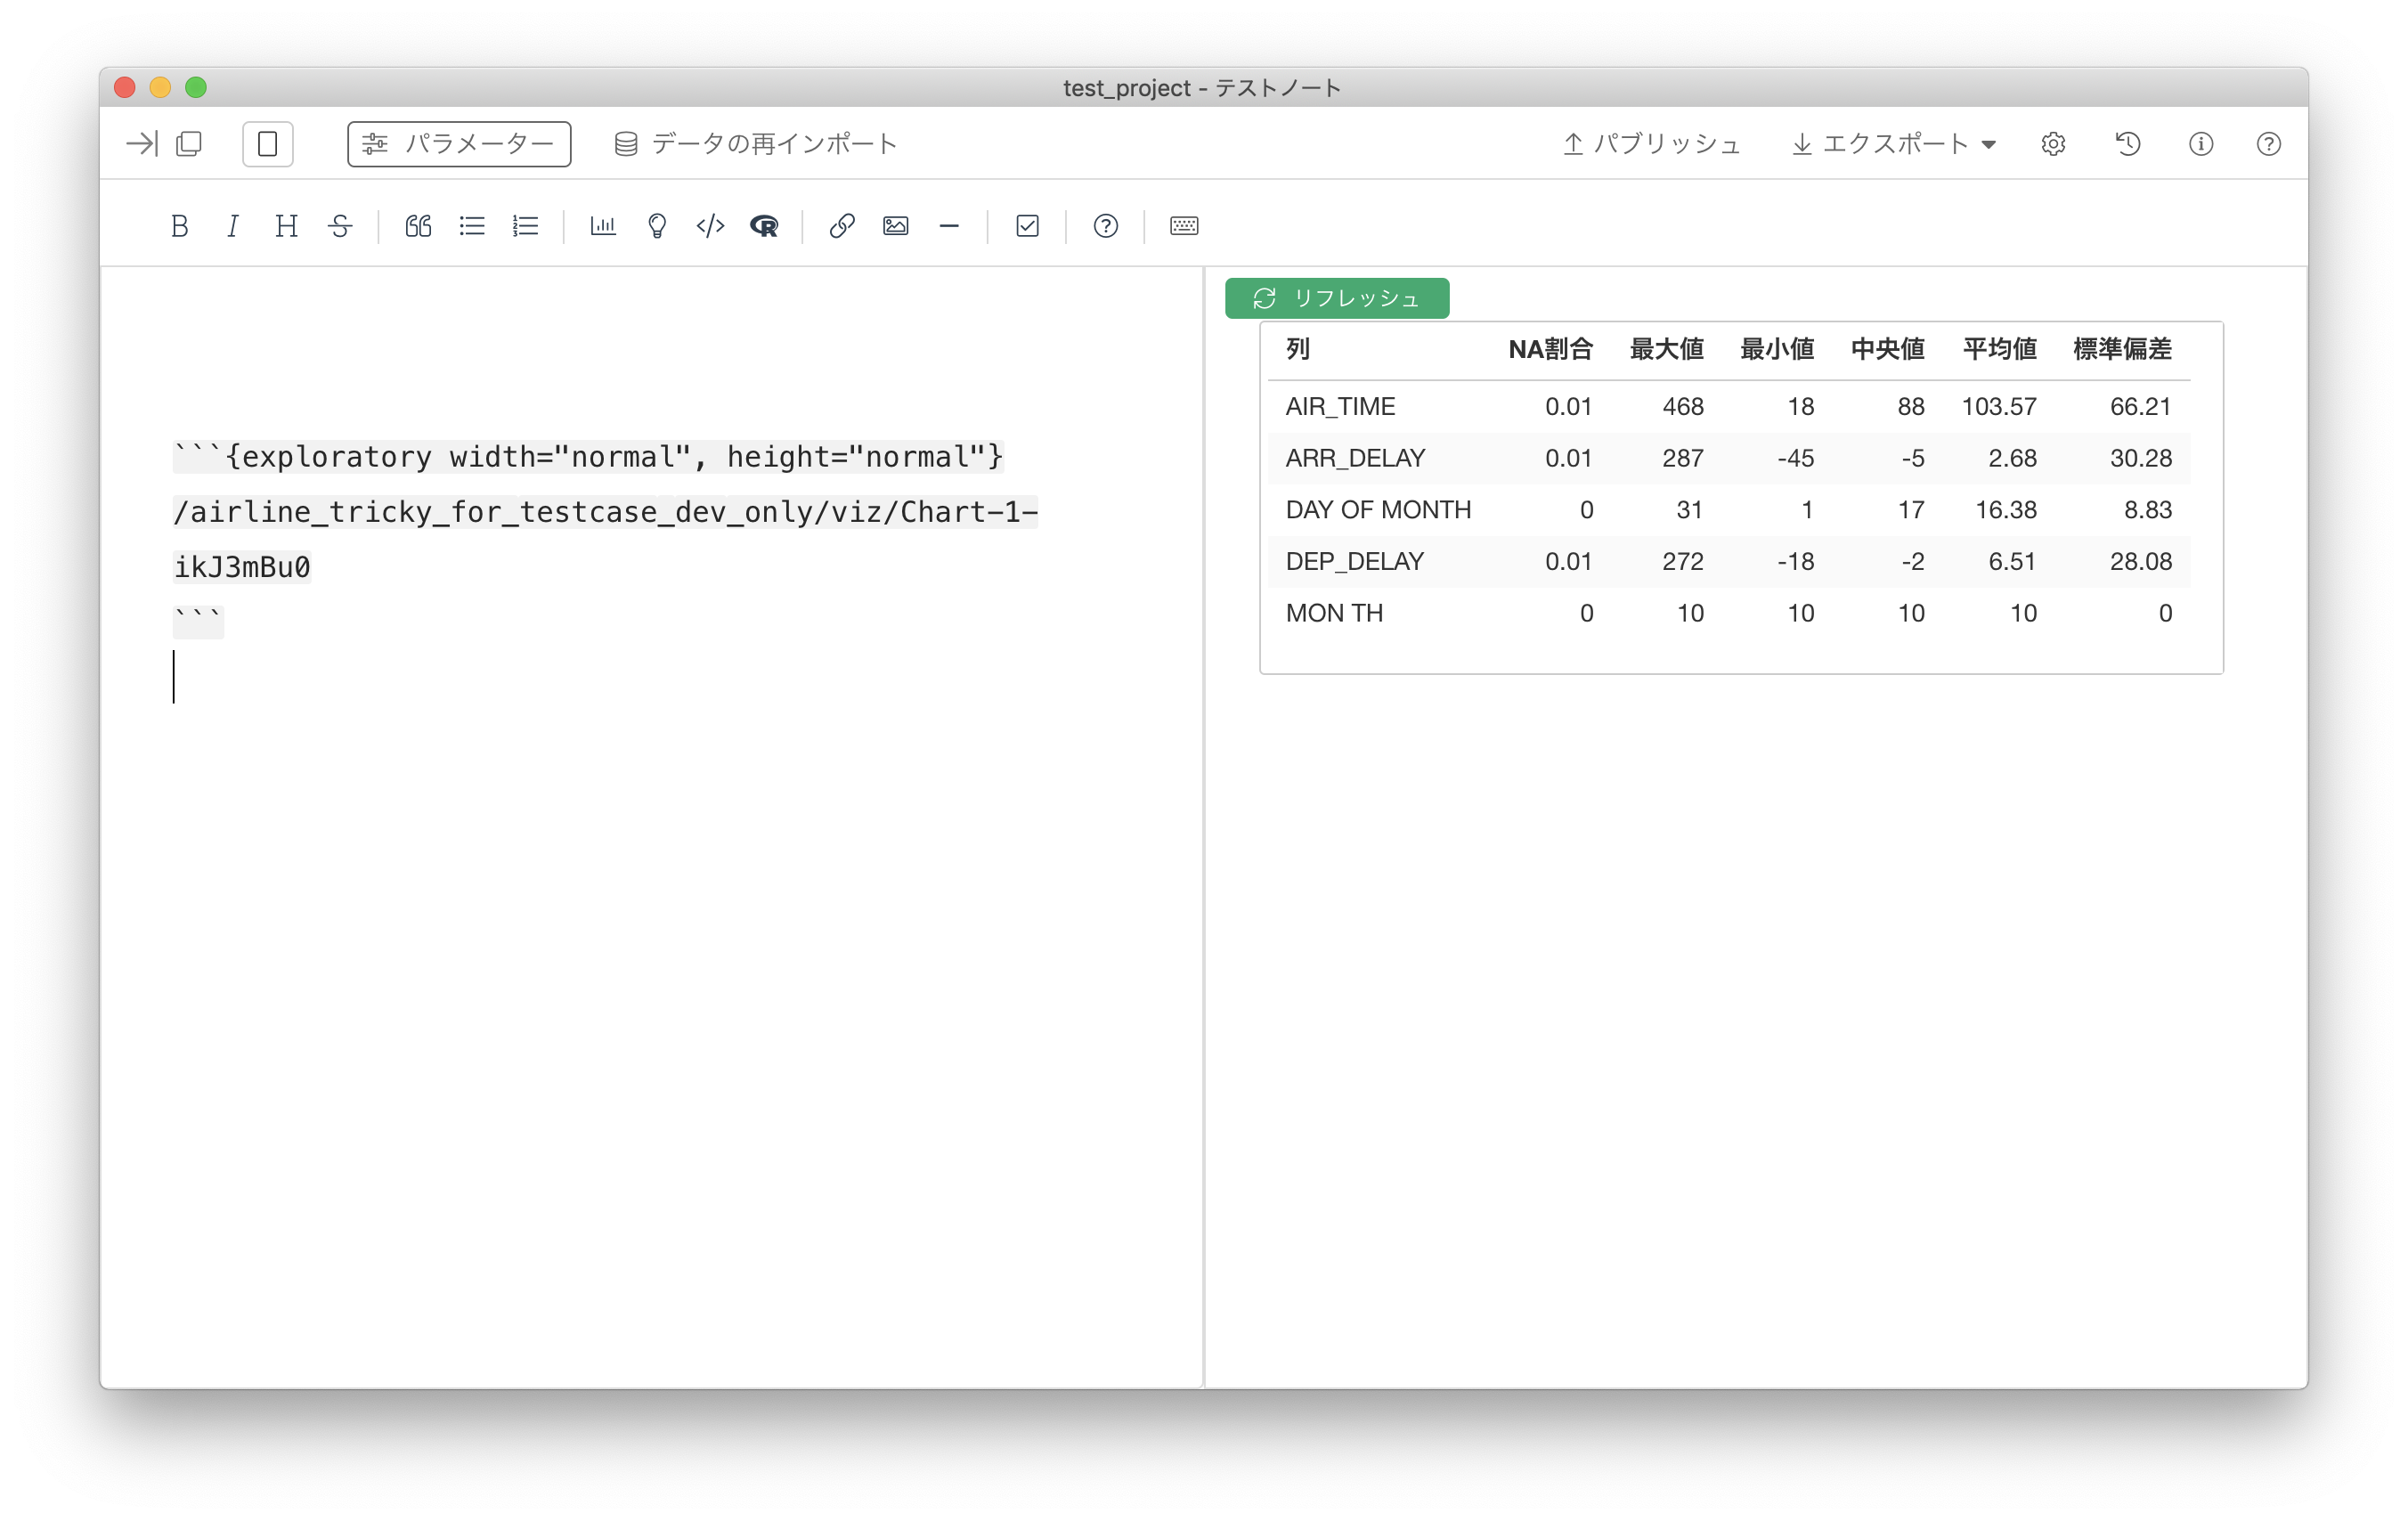Place cursor in exploratory code block header
2408x1521 pixels.
[588, 457]
